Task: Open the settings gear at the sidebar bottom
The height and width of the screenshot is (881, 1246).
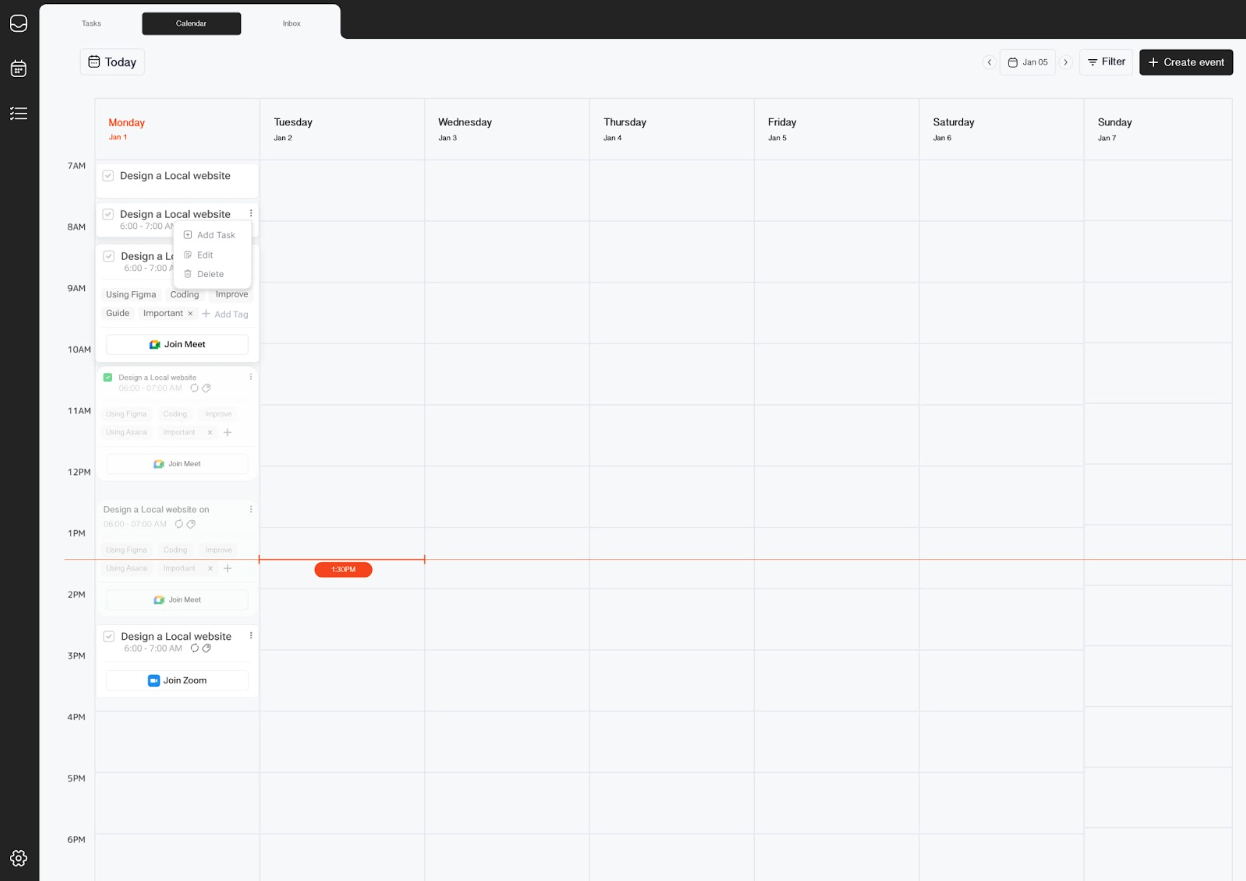Action: pyautogui.click(x=18, y=858)
